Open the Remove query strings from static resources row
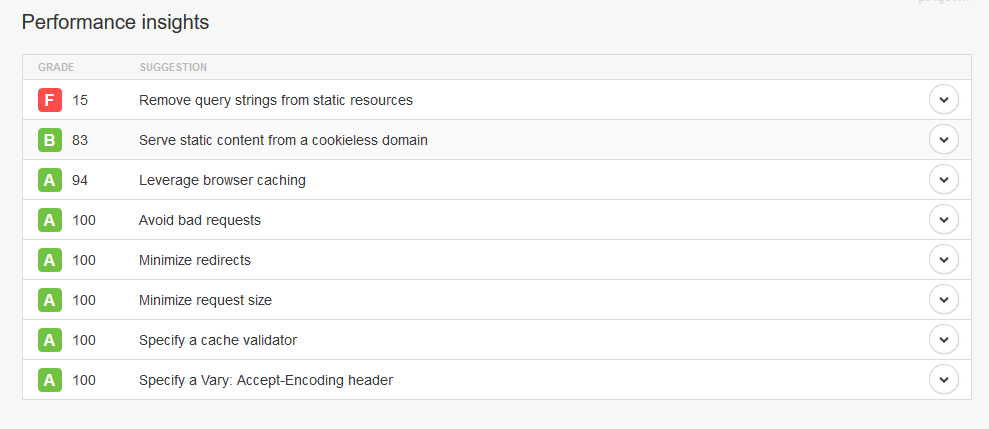The image size is (989, 429). point(275,100)
